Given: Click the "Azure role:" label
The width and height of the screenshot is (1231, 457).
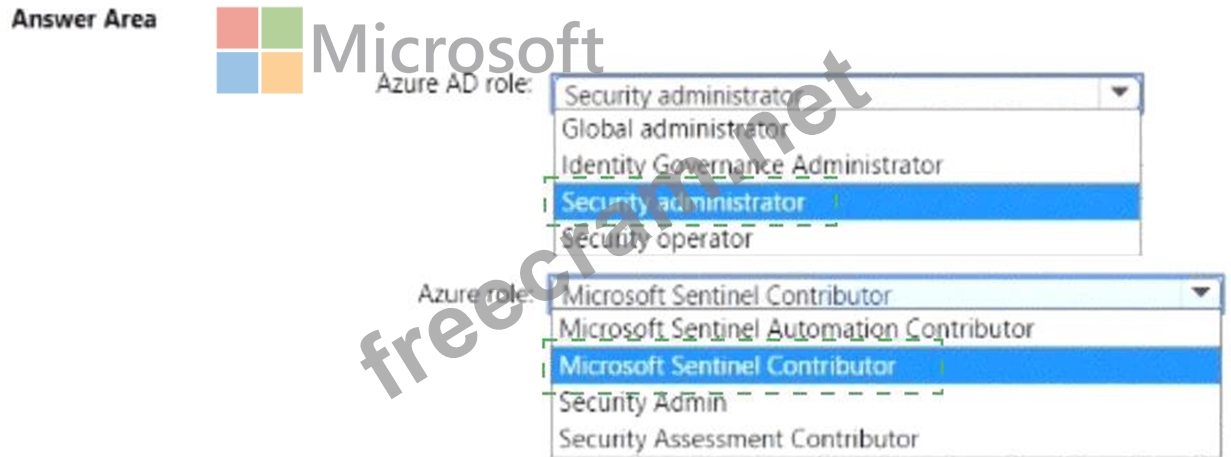Looking at the screenshot, I should click(473, 293).
